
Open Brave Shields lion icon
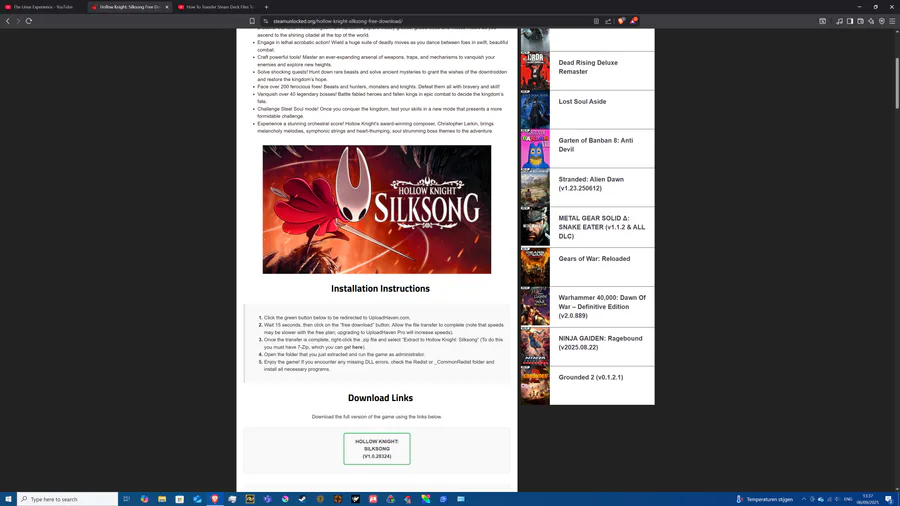tap(621, 21)
